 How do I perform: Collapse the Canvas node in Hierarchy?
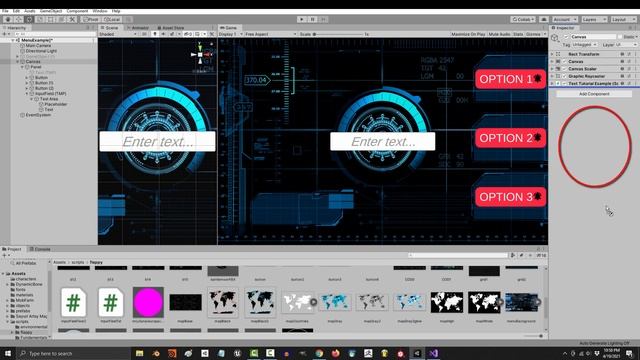18,62
